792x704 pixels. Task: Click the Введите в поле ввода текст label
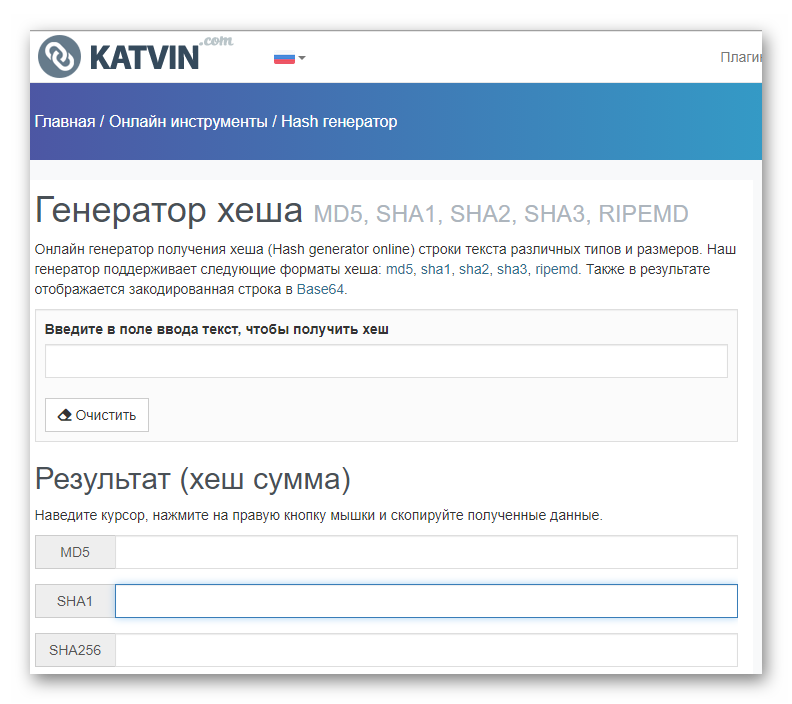point(217,329)
